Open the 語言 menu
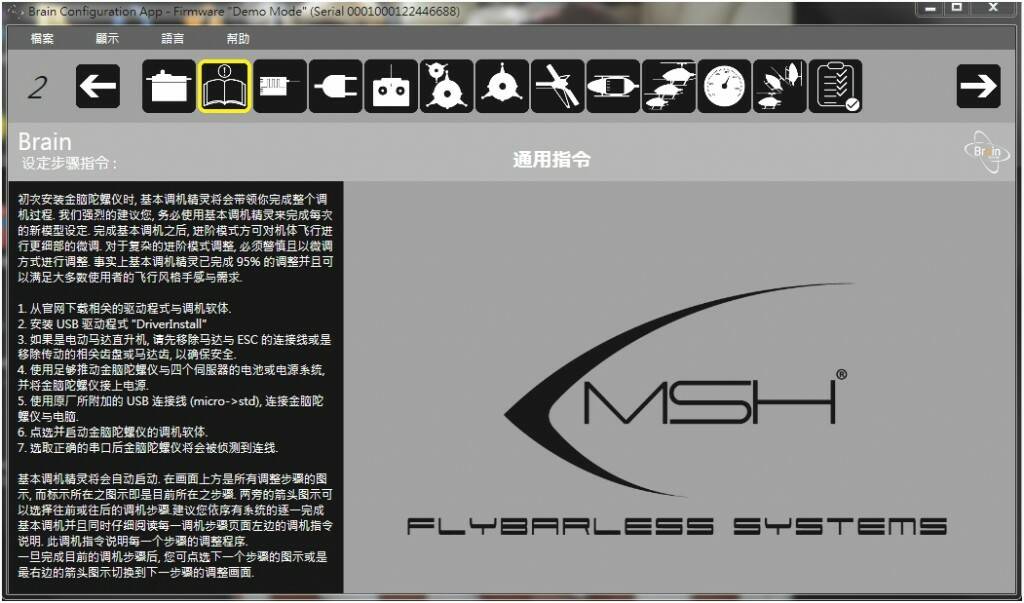 pyautogui.click(x=172, y=39)
